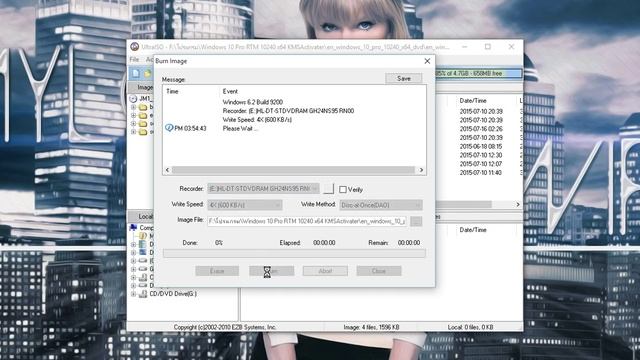Click the message log left scroll arrow
Screen dimensions: 640x360
pyautogui.click(x=167, y=170)
